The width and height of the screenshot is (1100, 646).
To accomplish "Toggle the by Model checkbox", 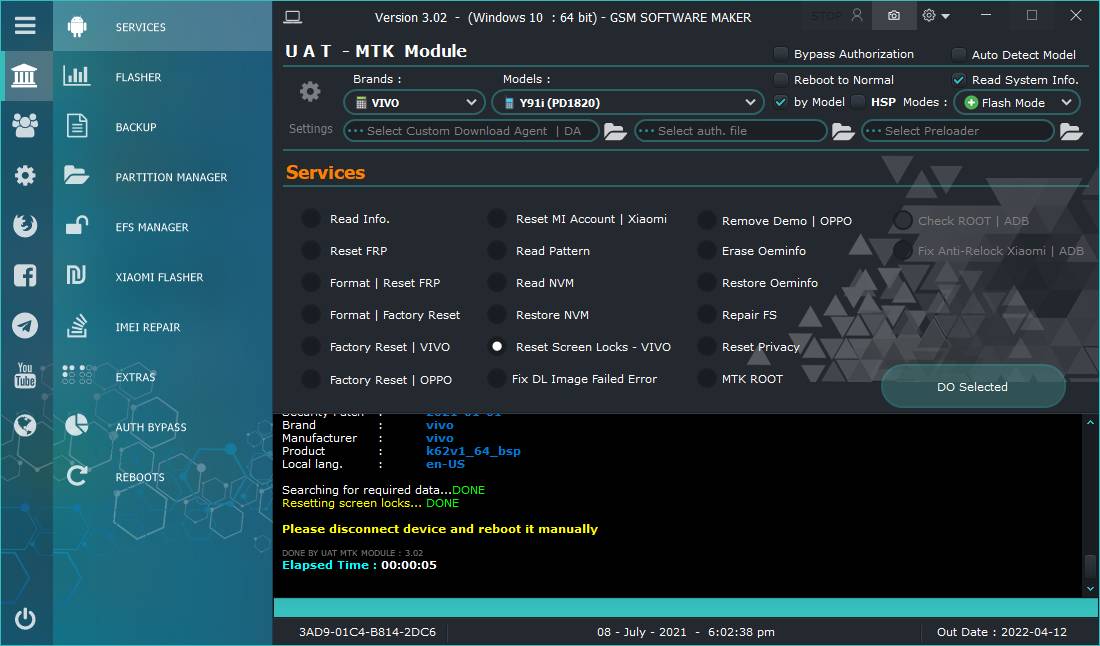I will 781,102.
